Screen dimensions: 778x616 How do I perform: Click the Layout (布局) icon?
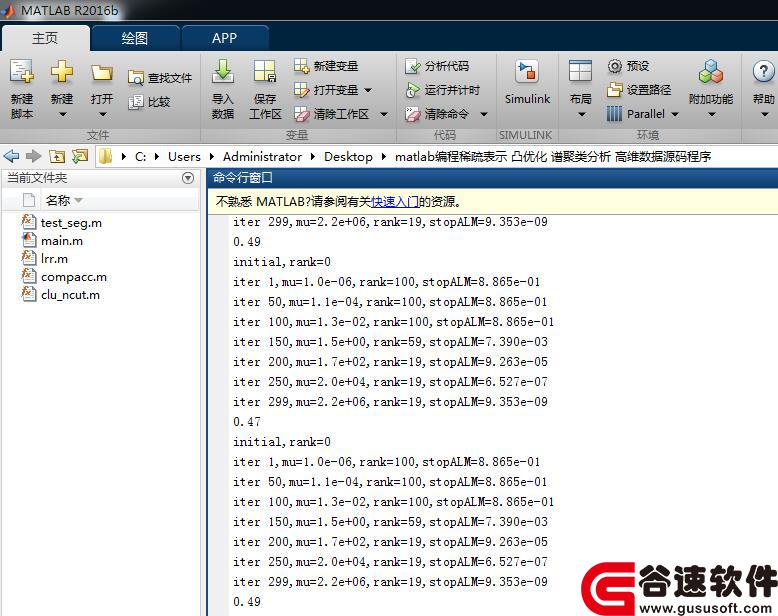tap(580, 71)
